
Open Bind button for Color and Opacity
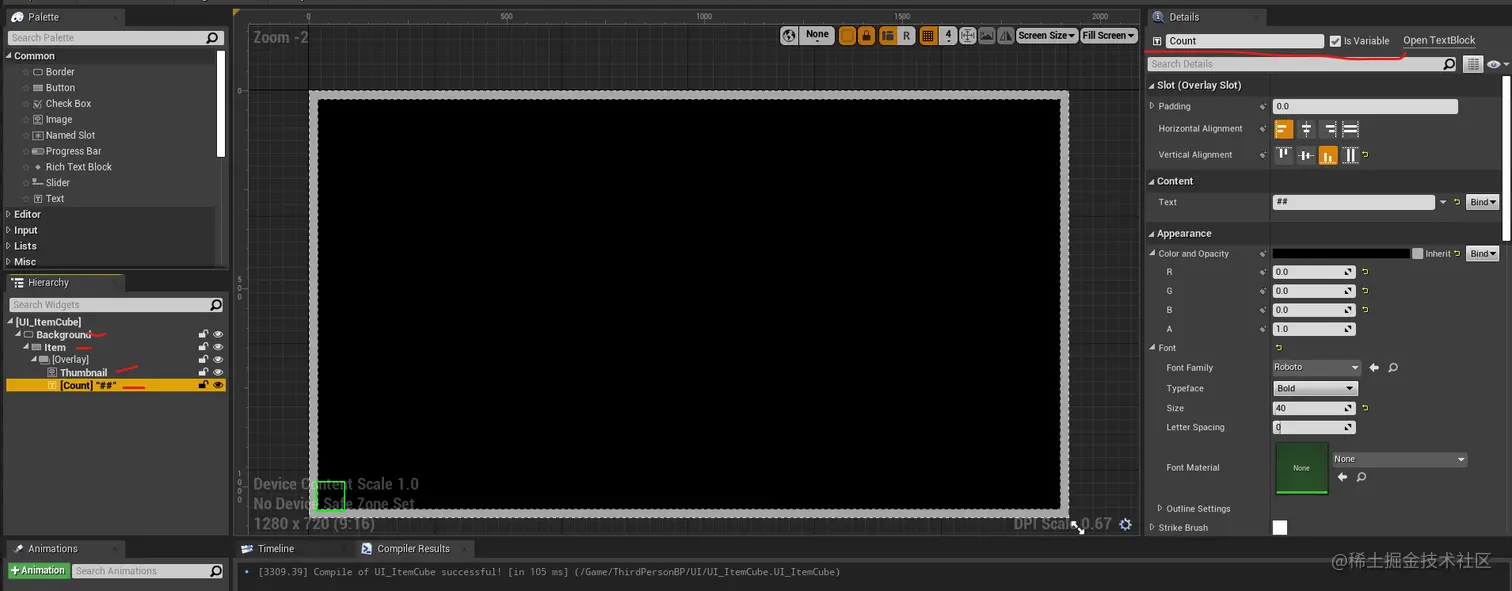(x=1482, y=254)
